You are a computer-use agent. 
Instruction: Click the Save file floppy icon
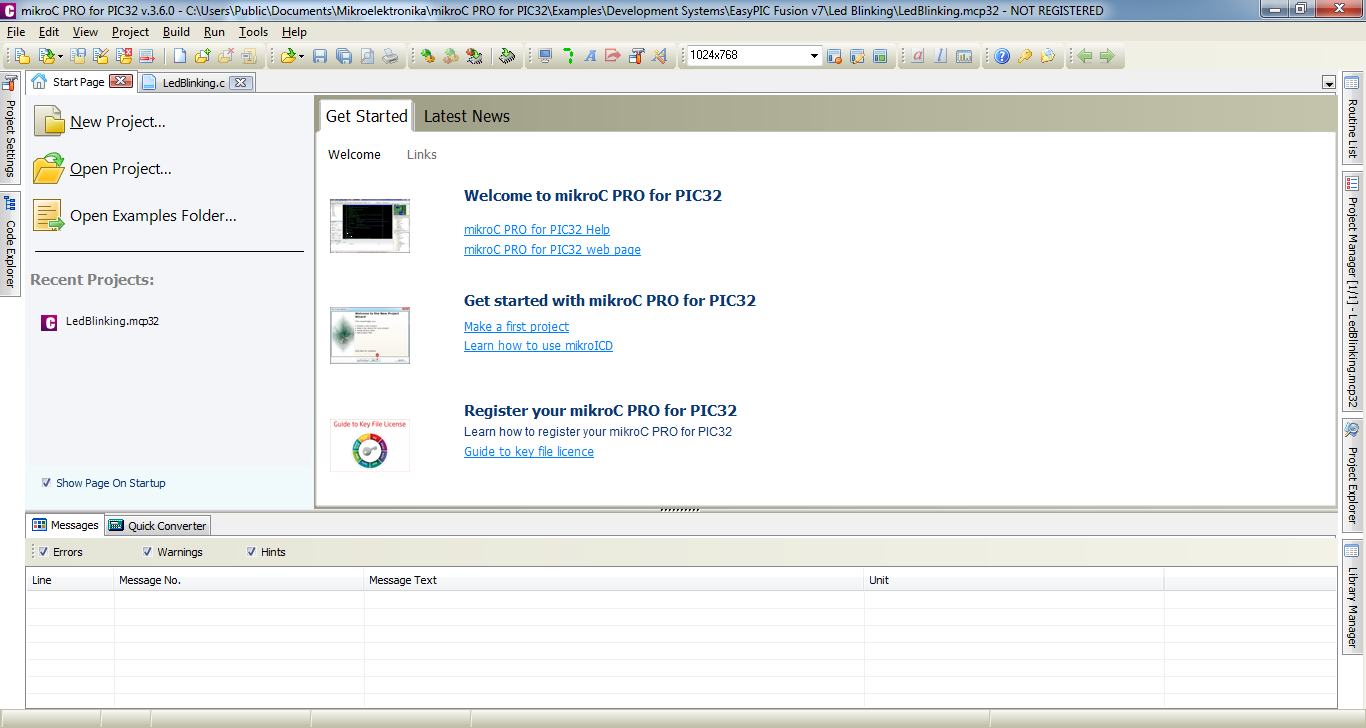tap(320, 56)
